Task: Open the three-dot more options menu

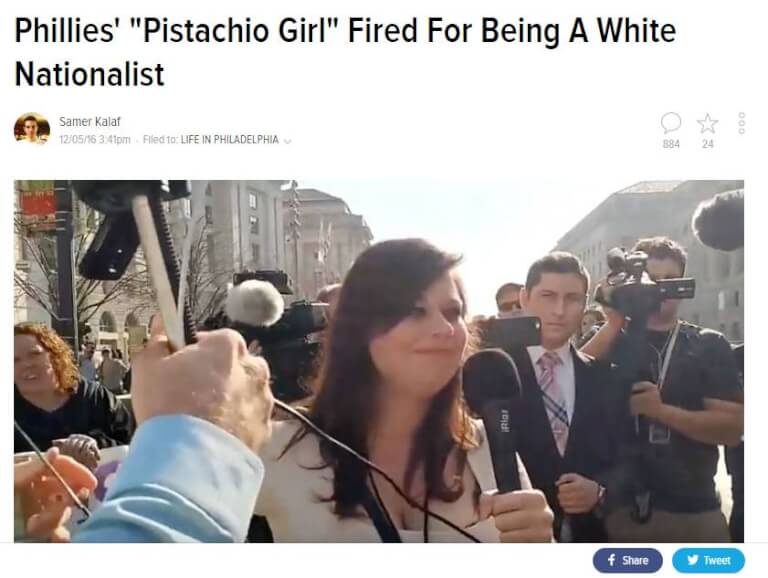Action: tap(742, 123)
